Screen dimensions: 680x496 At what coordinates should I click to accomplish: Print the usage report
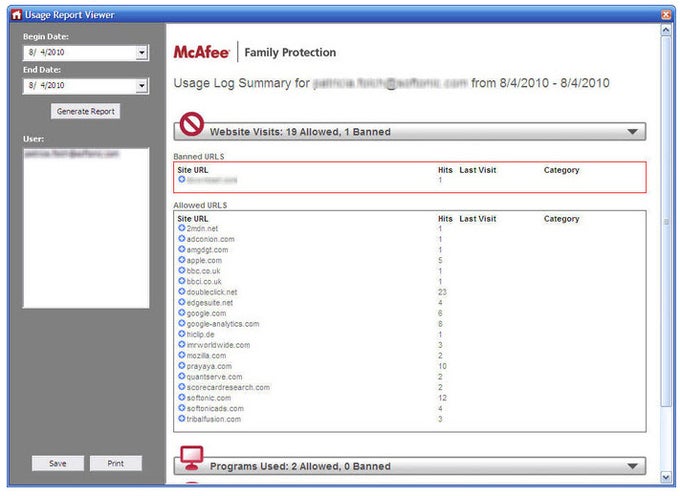click(x=116, y=463)
